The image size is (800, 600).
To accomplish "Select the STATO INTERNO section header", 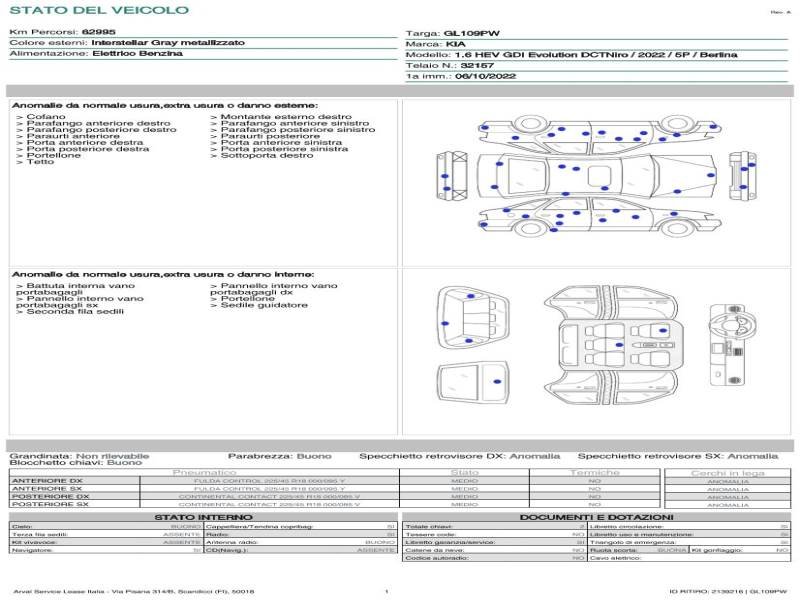I will (x=203, y=517).
